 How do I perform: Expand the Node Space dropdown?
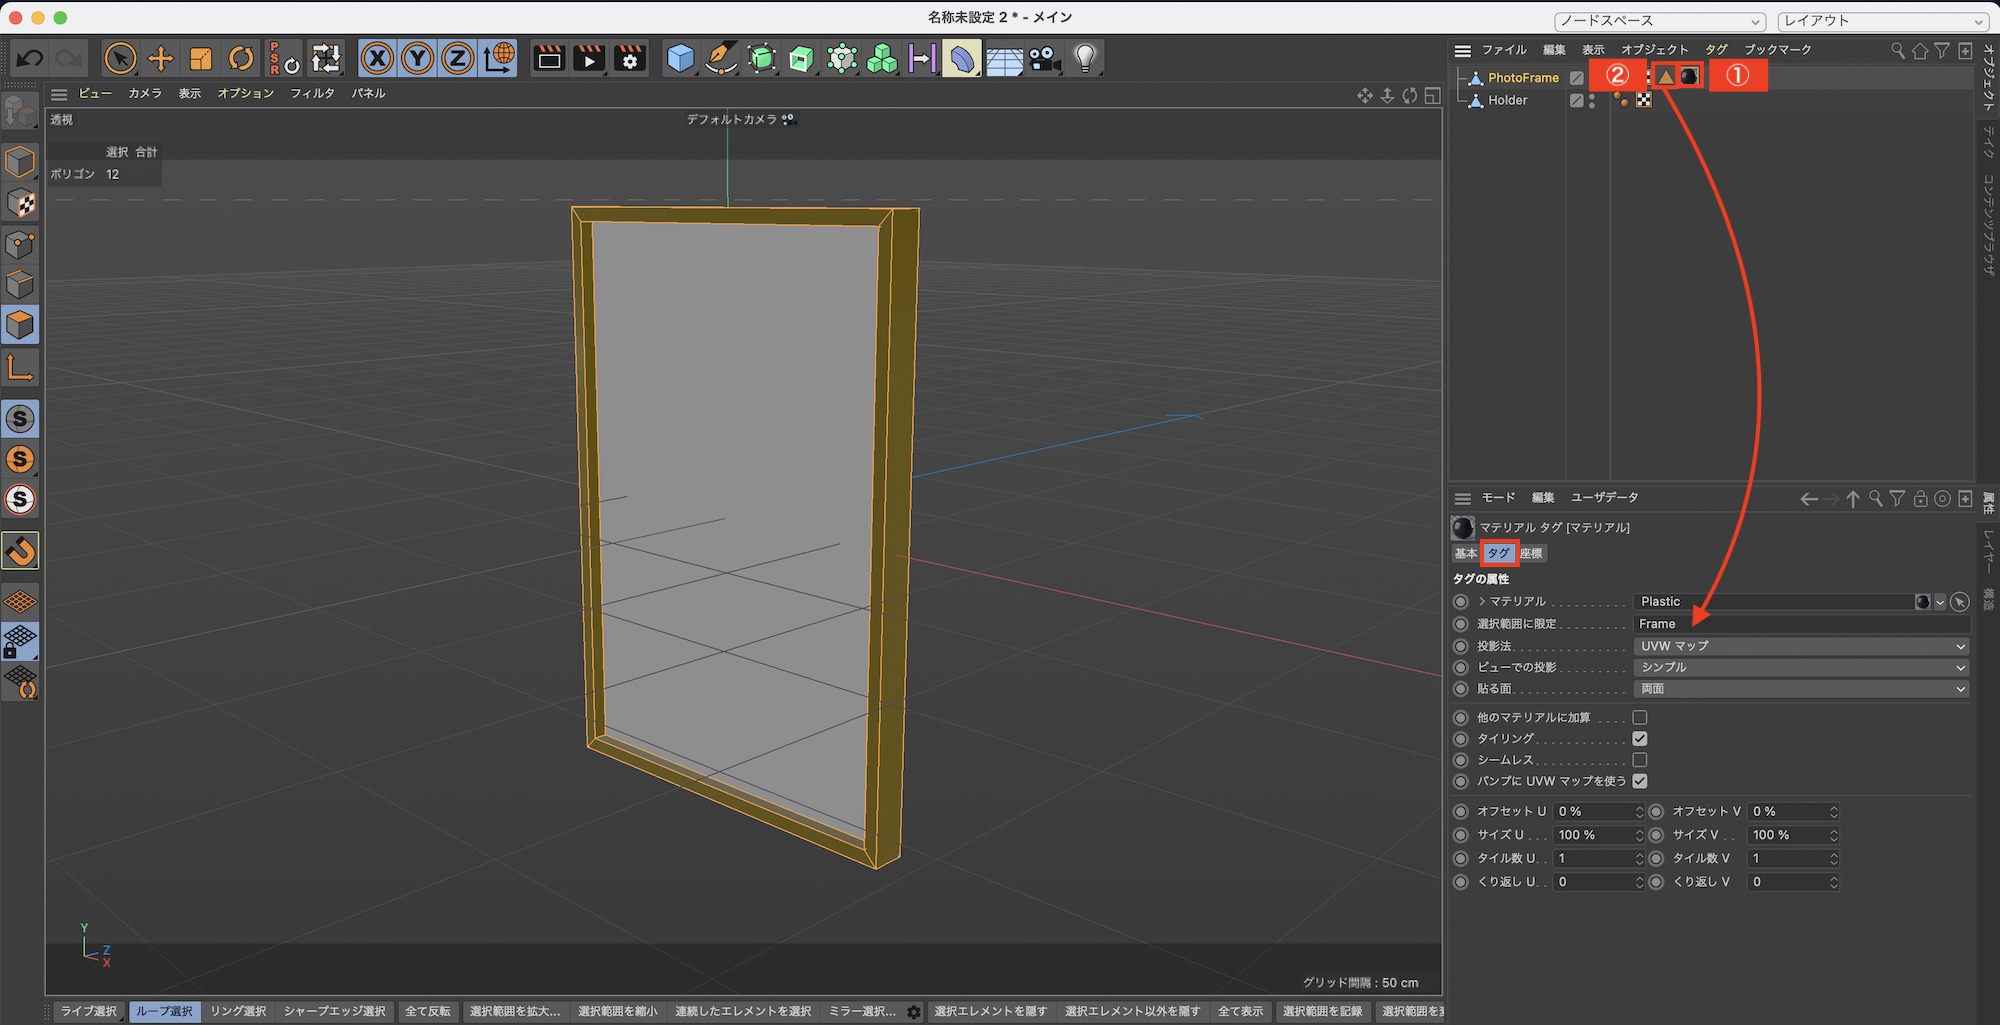tap(1660, 21)
